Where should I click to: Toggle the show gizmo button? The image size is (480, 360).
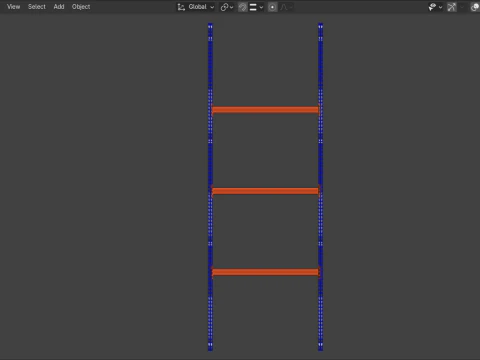pyautogui.click(x=452, y=7)
